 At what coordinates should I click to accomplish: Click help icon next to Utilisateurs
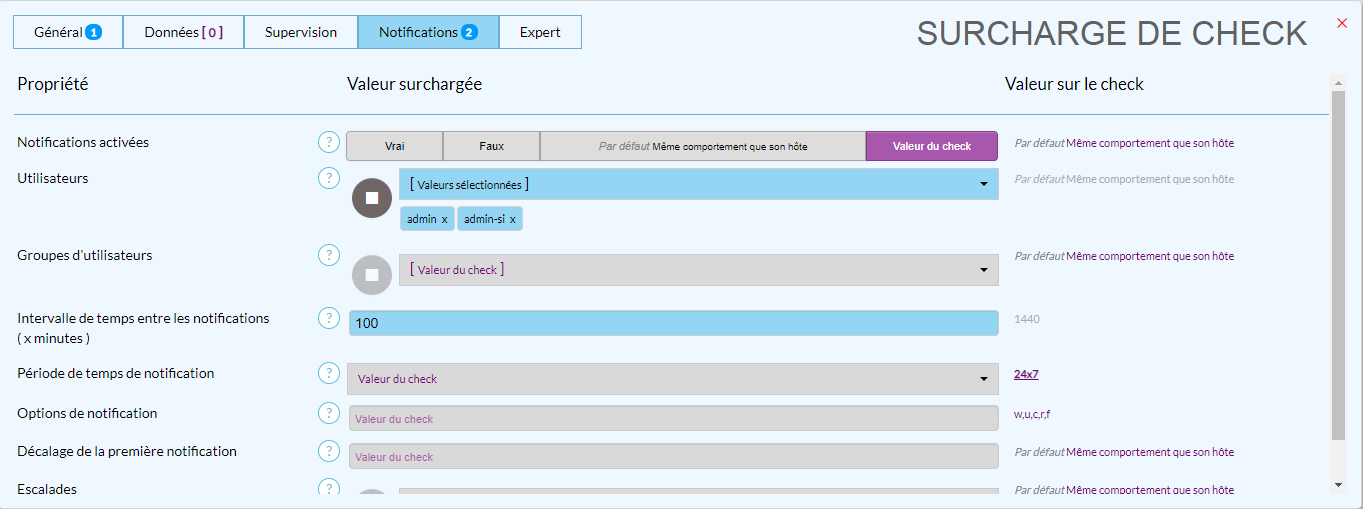tap(329, 178)
